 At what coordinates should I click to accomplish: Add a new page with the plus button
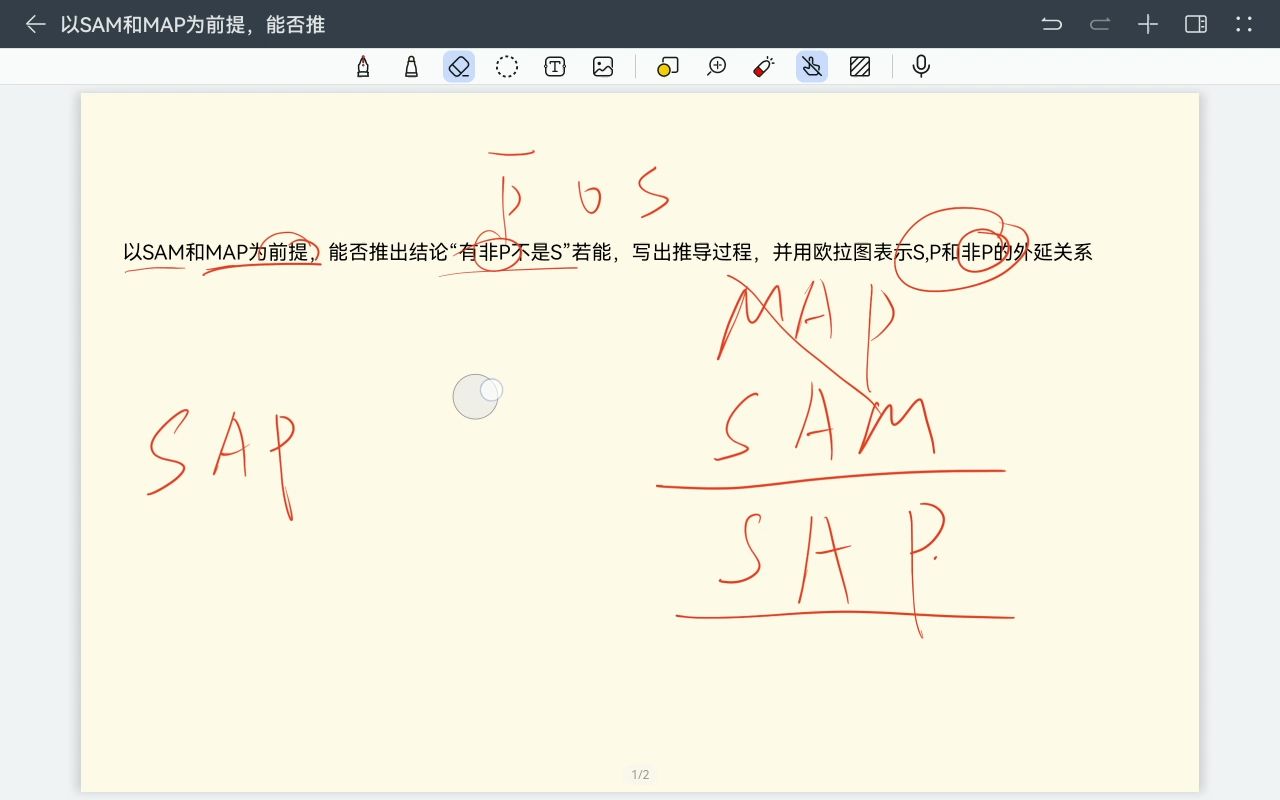pyautogui.click(x=1147, y=23)
